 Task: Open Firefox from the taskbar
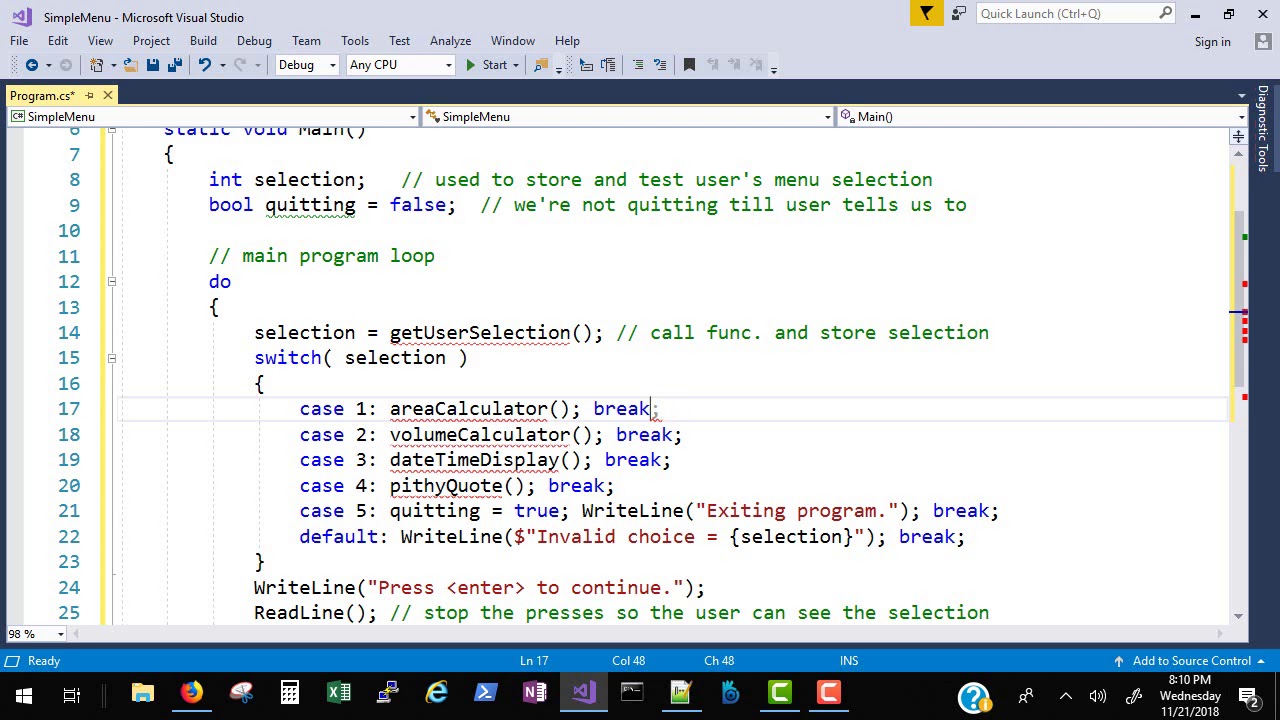point(192,694)
